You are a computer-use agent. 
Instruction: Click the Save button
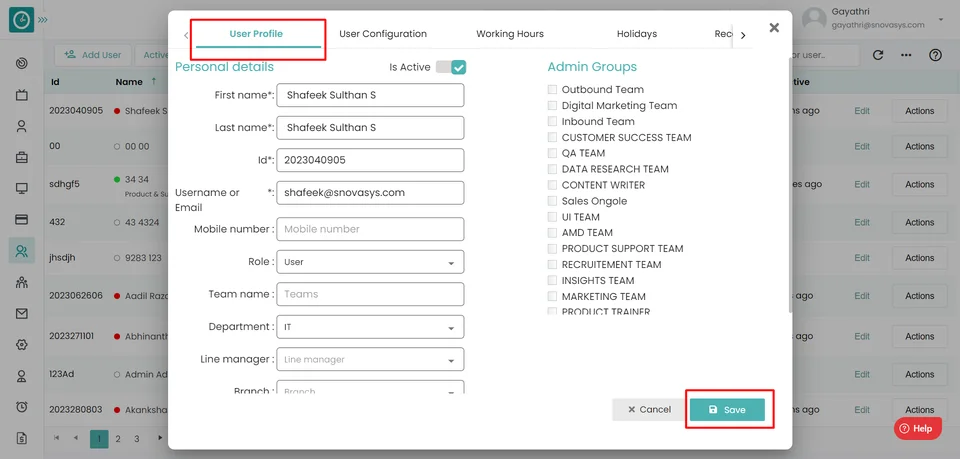point(727,410)
